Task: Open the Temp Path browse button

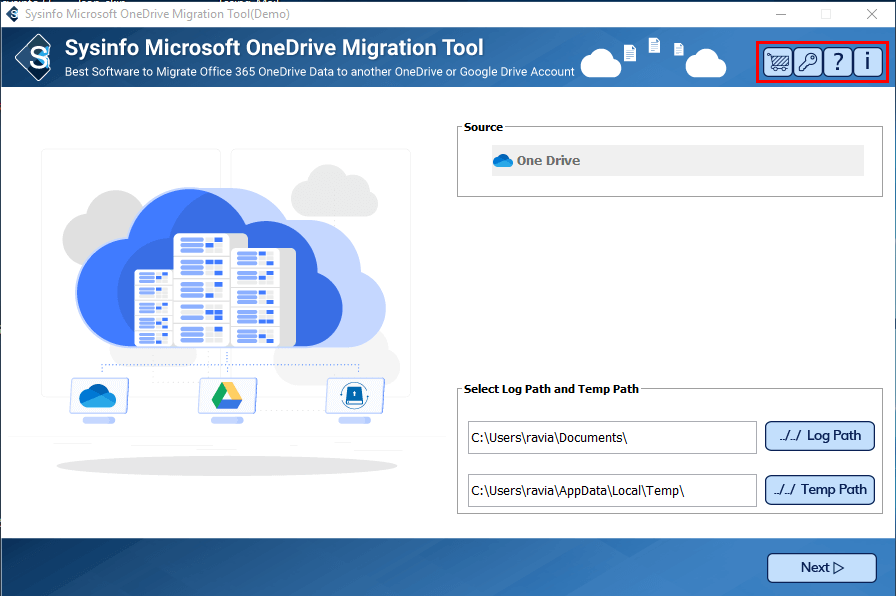Action: coord(820,490)
